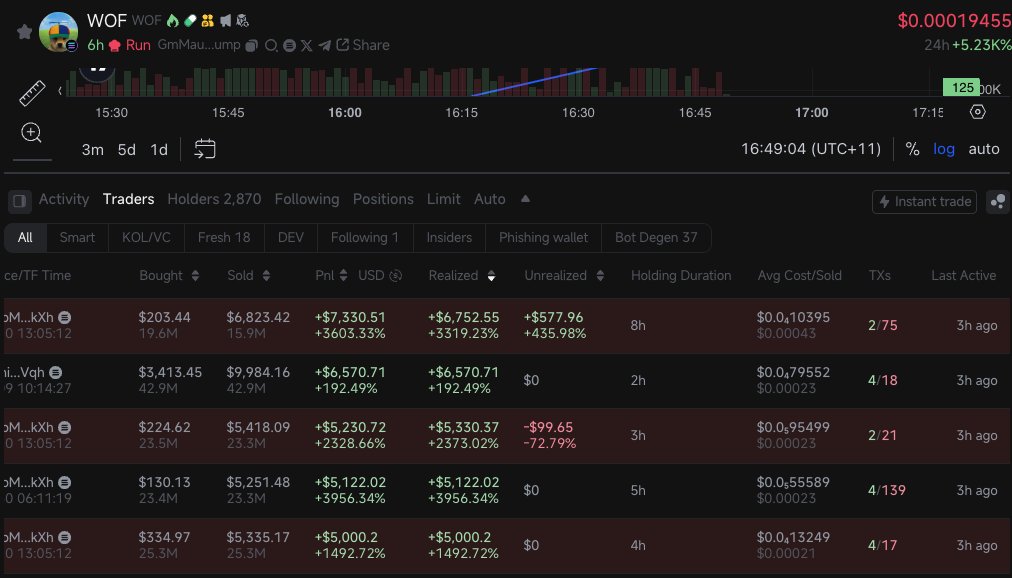This screenshot has height=578, width=1012.
Task: Click the blue trend line on chart
Action: point(534,81)
